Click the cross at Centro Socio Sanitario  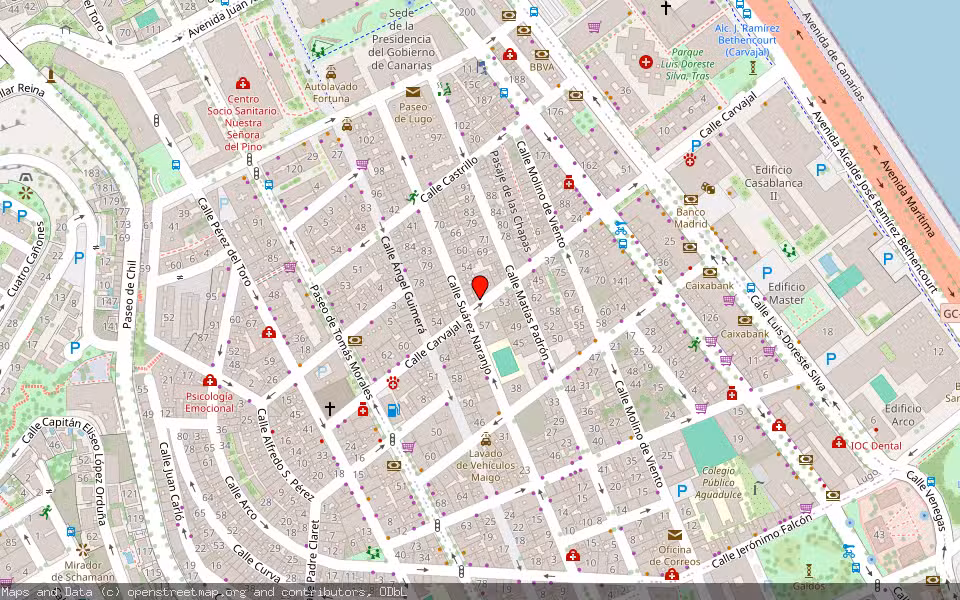[x=243, y=83]
